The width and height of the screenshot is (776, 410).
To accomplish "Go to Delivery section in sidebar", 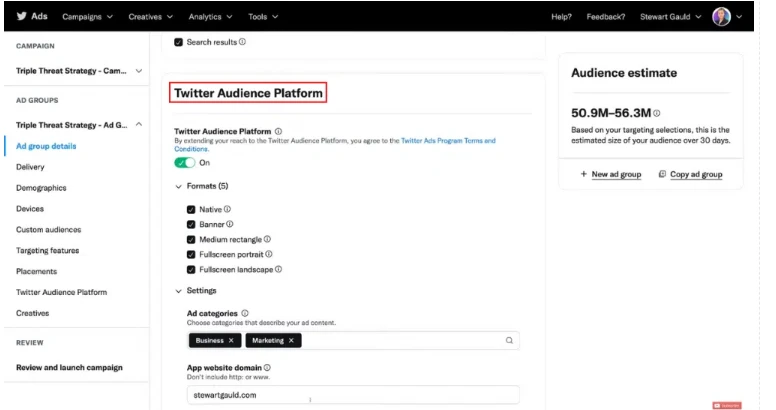I will click(x=30, y=167).
